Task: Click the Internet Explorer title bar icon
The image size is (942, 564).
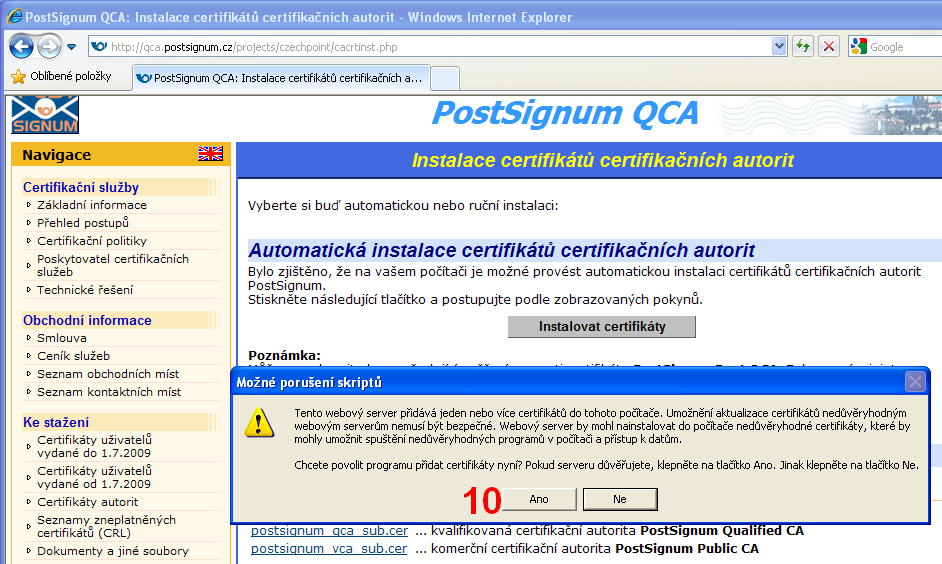Action: (x=14, y=16)
